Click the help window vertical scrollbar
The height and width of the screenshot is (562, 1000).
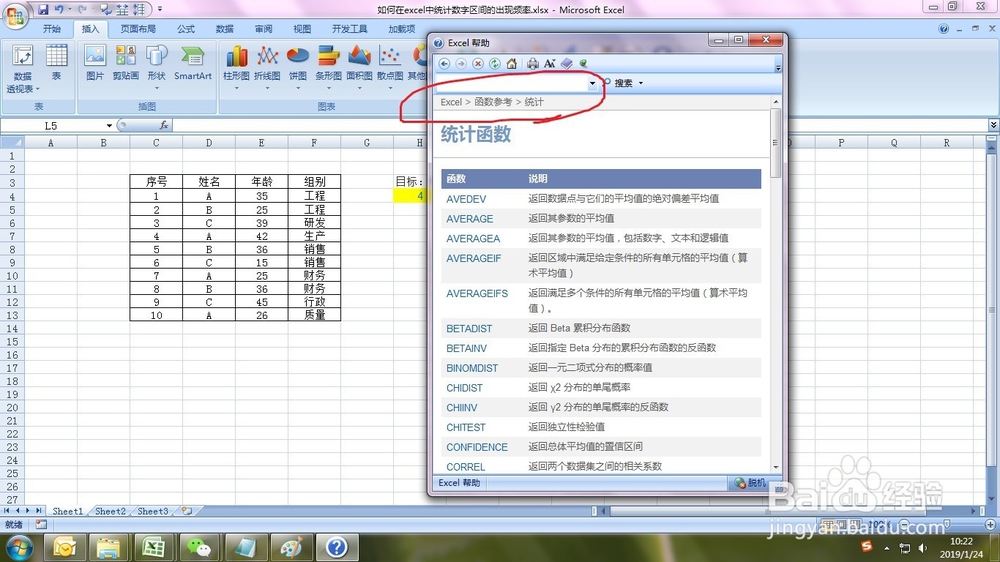tap(776, 284)
